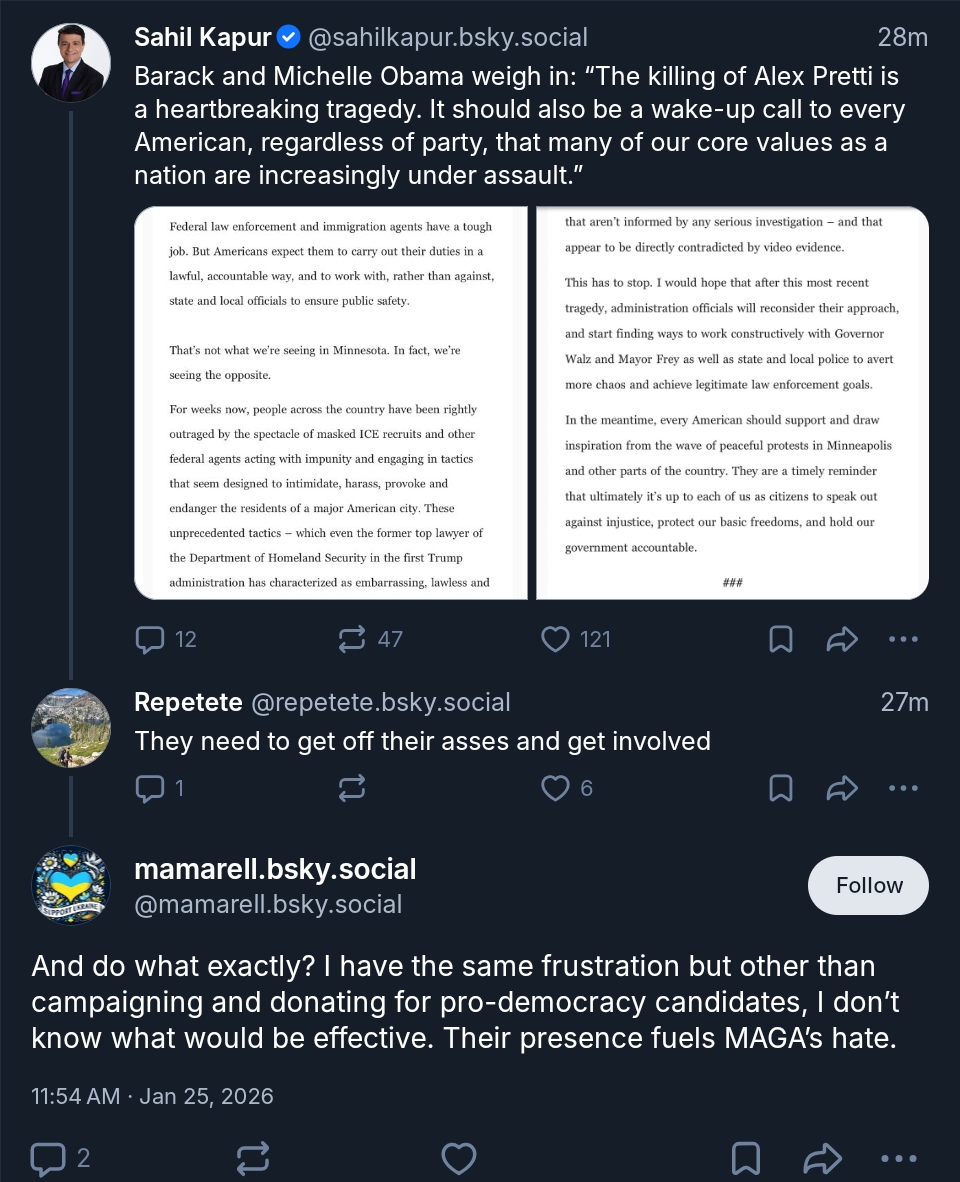Share Sahil Kapur's post

(x=842, y=639)
